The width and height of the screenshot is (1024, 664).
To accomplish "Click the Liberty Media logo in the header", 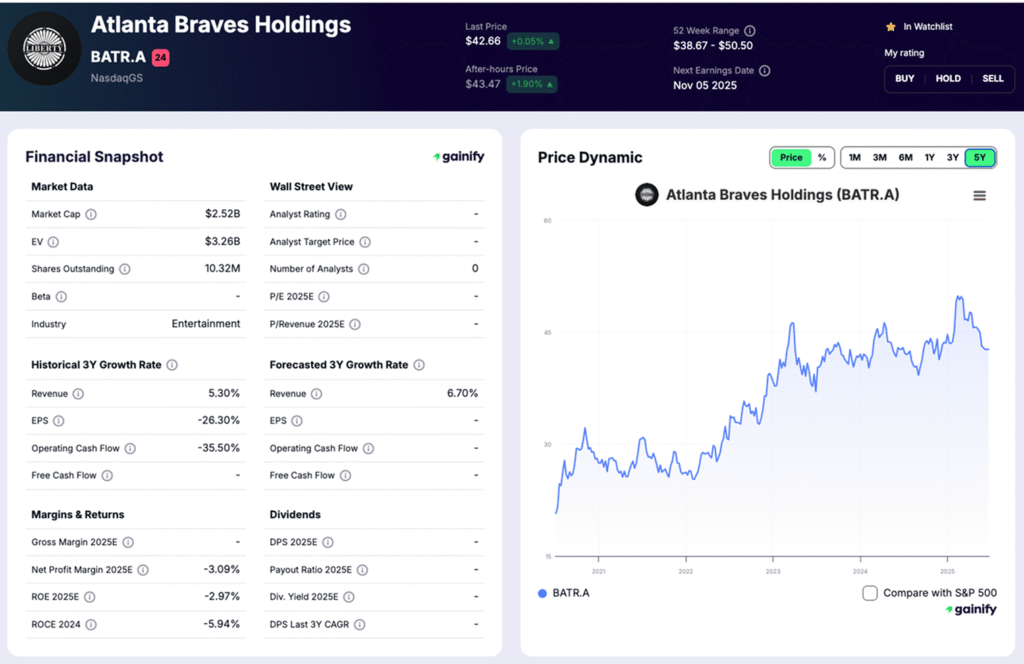I will [x=44, y=47].
